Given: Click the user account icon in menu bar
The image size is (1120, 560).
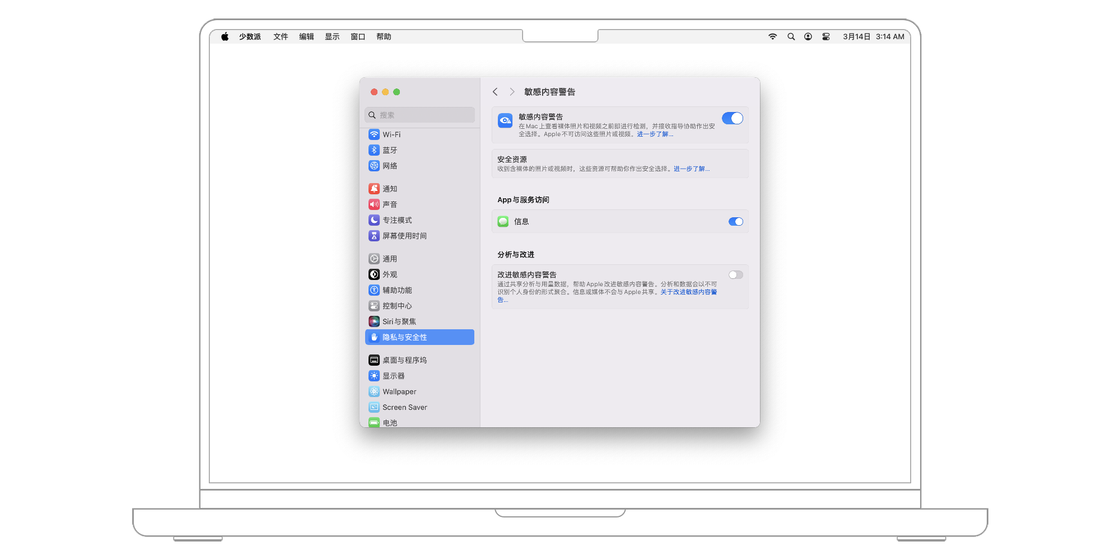Looking at the screenshot, I should pyautogui.click(x=808, y=36).
